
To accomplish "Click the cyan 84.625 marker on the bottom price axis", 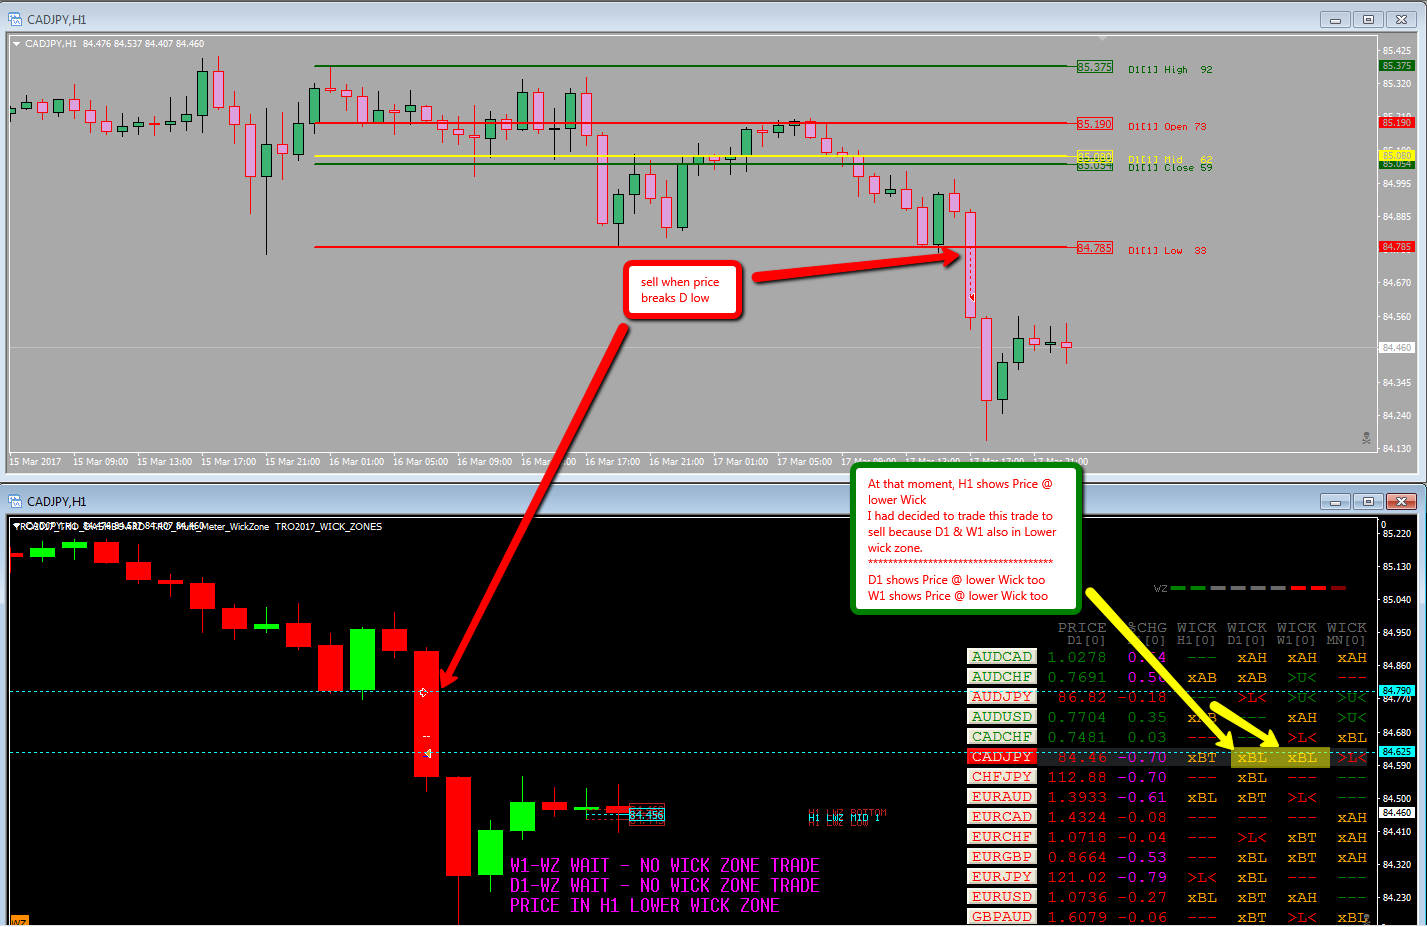I will click(1397, 751).
